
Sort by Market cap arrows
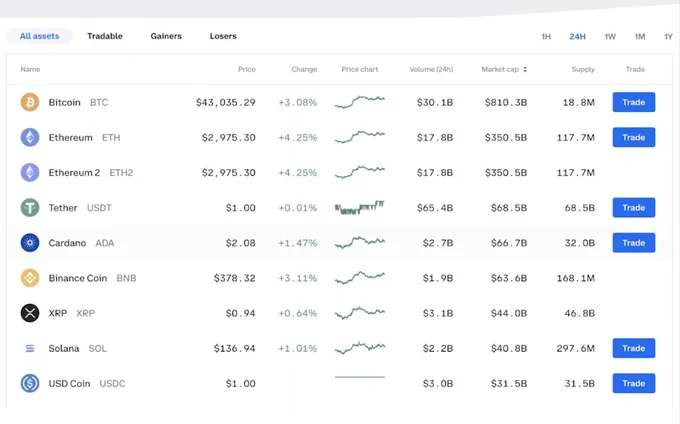coord(525,69)
